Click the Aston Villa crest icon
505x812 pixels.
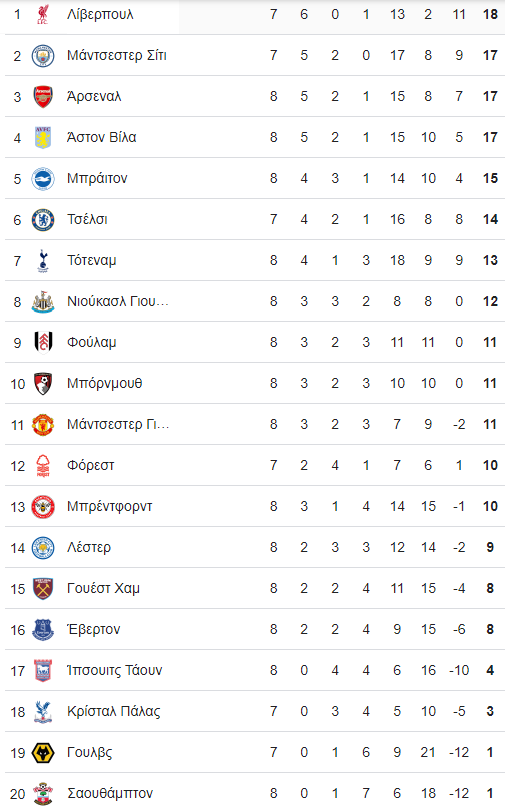tap(43, 137)
